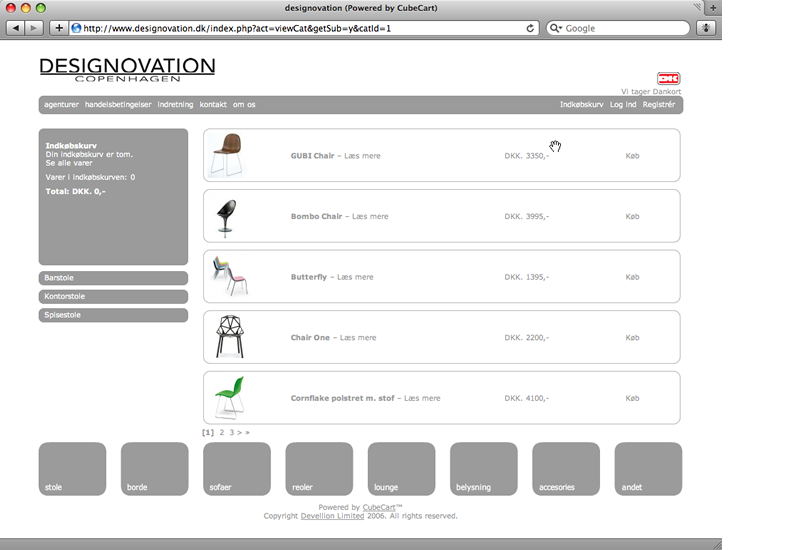
Task: Open the borde category tile
Action: click(x=155, y=469)
